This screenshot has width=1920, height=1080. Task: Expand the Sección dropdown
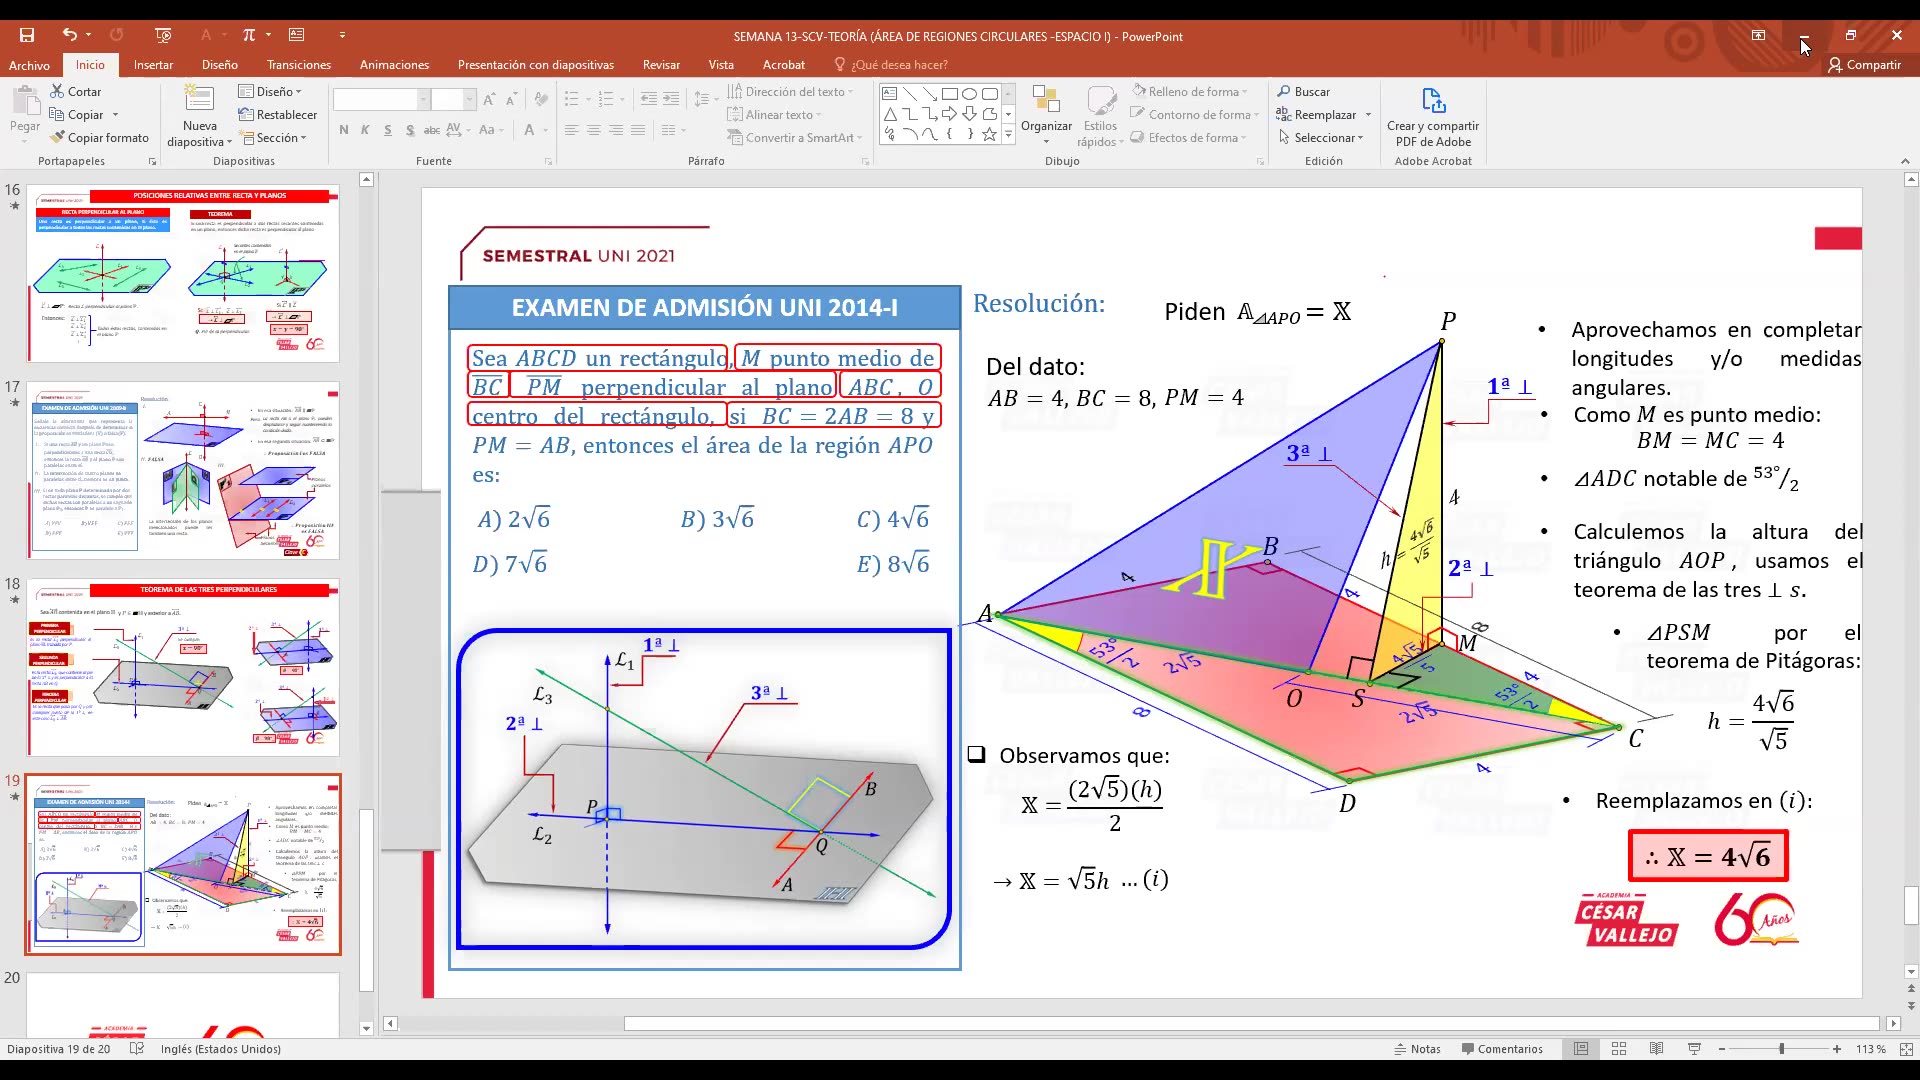click(275, 138)
